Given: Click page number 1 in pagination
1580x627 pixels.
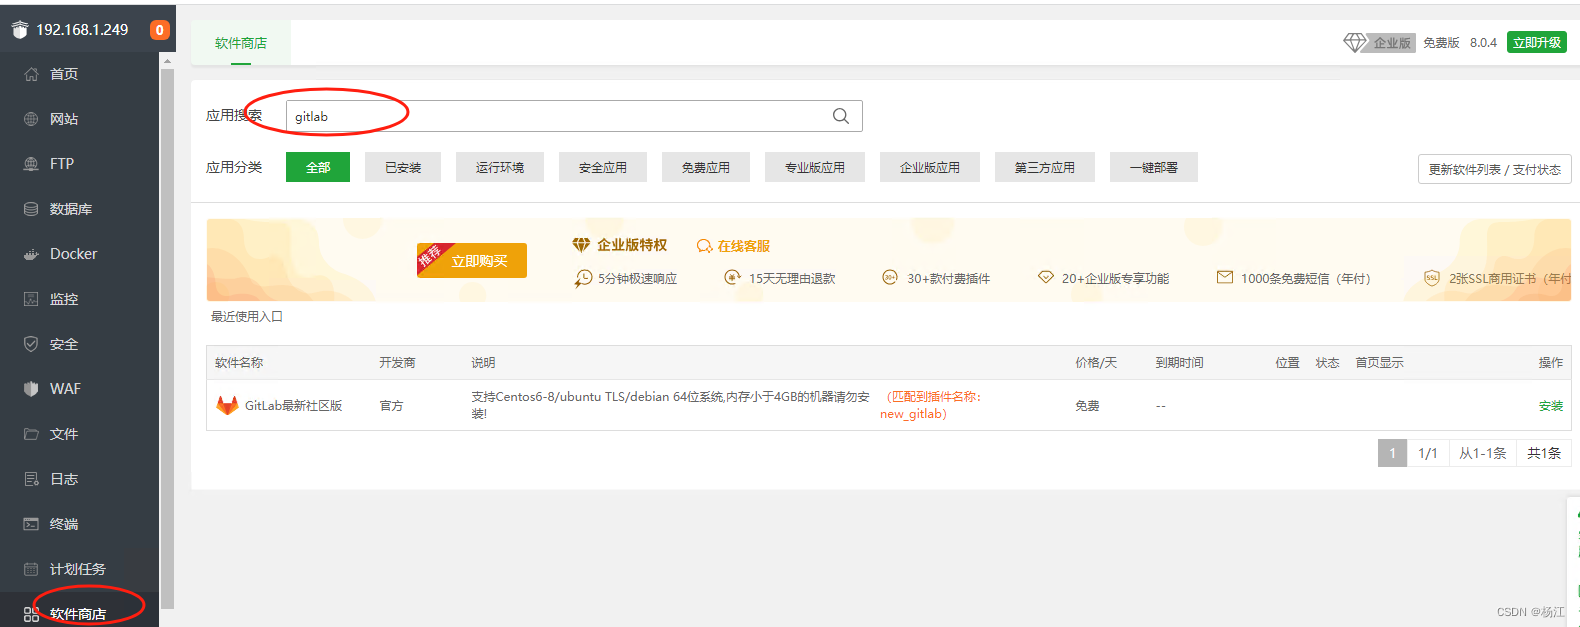Looking at the screenshot, I should (1392, 453).
